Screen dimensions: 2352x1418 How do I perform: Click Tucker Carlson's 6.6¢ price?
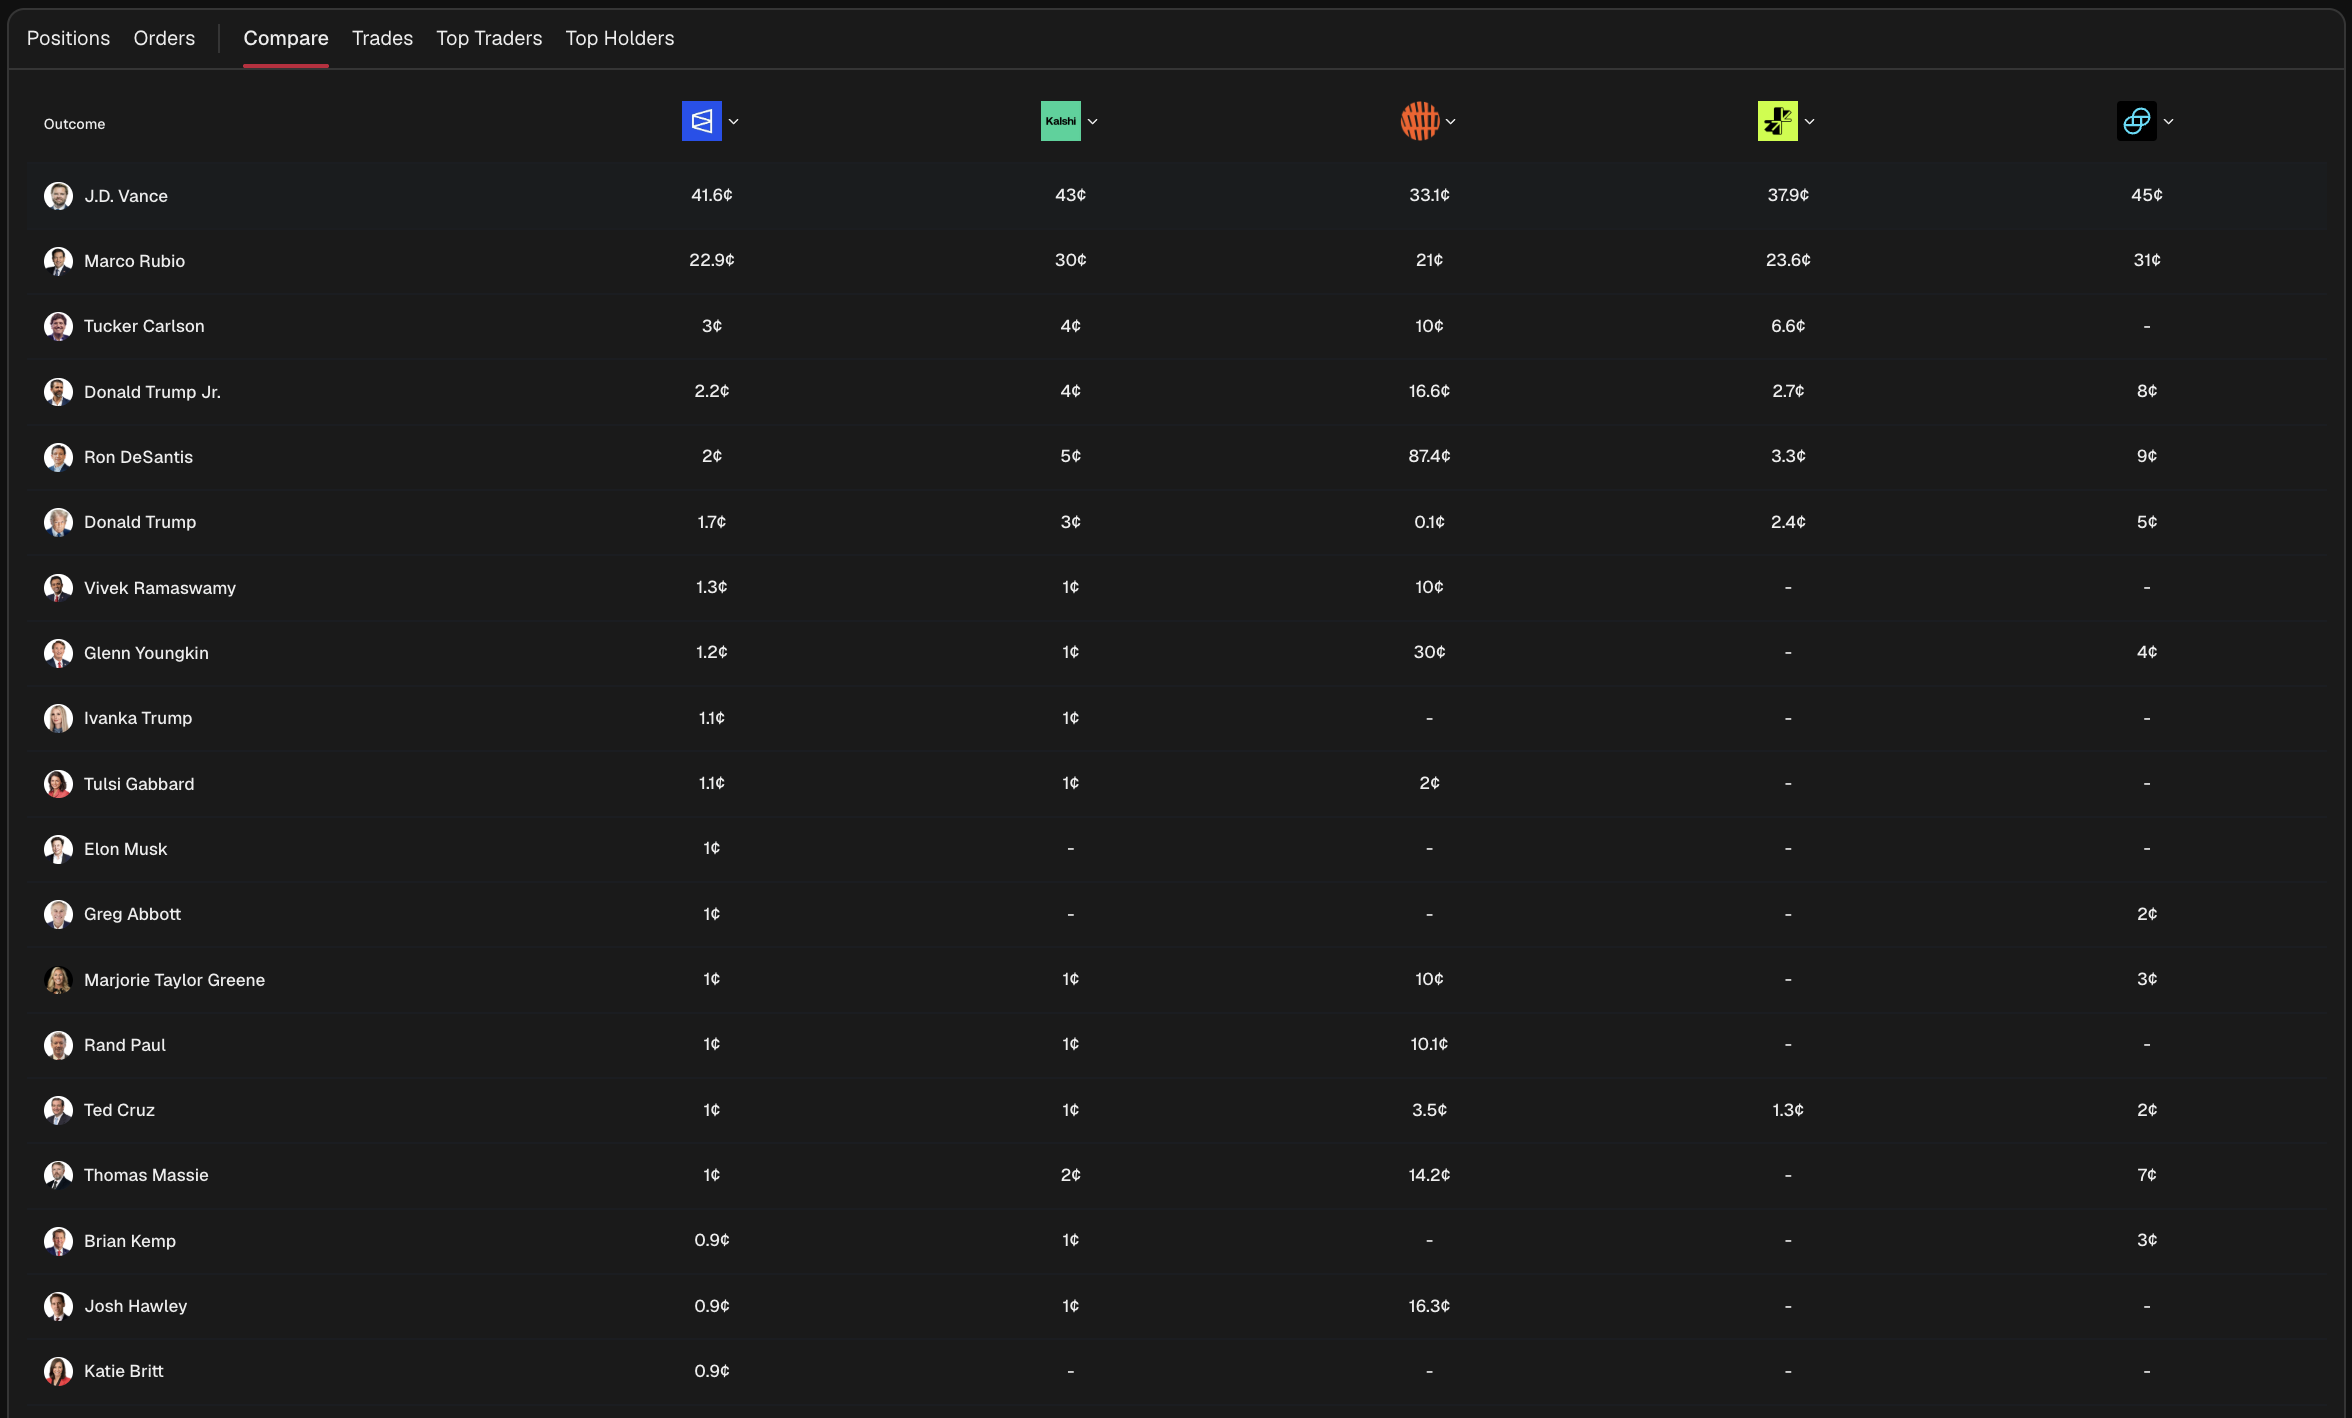(1788, 326)
